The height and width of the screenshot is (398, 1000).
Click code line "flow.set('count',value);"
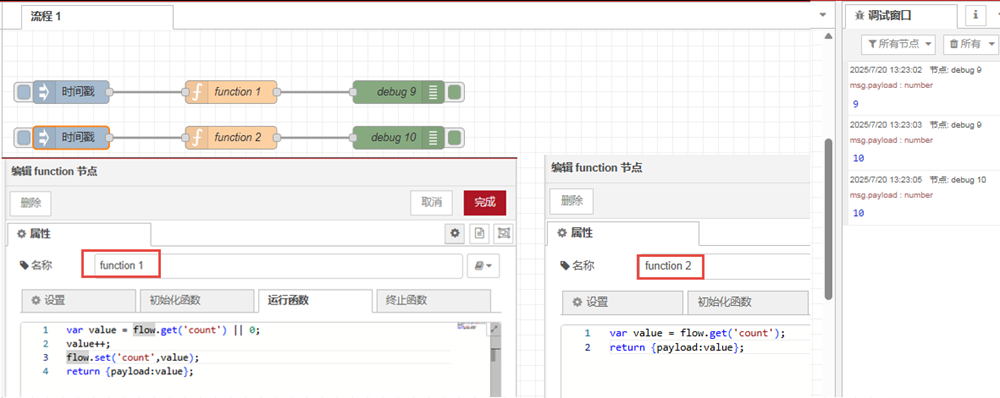pyautogui.click(x=133, y=357)
